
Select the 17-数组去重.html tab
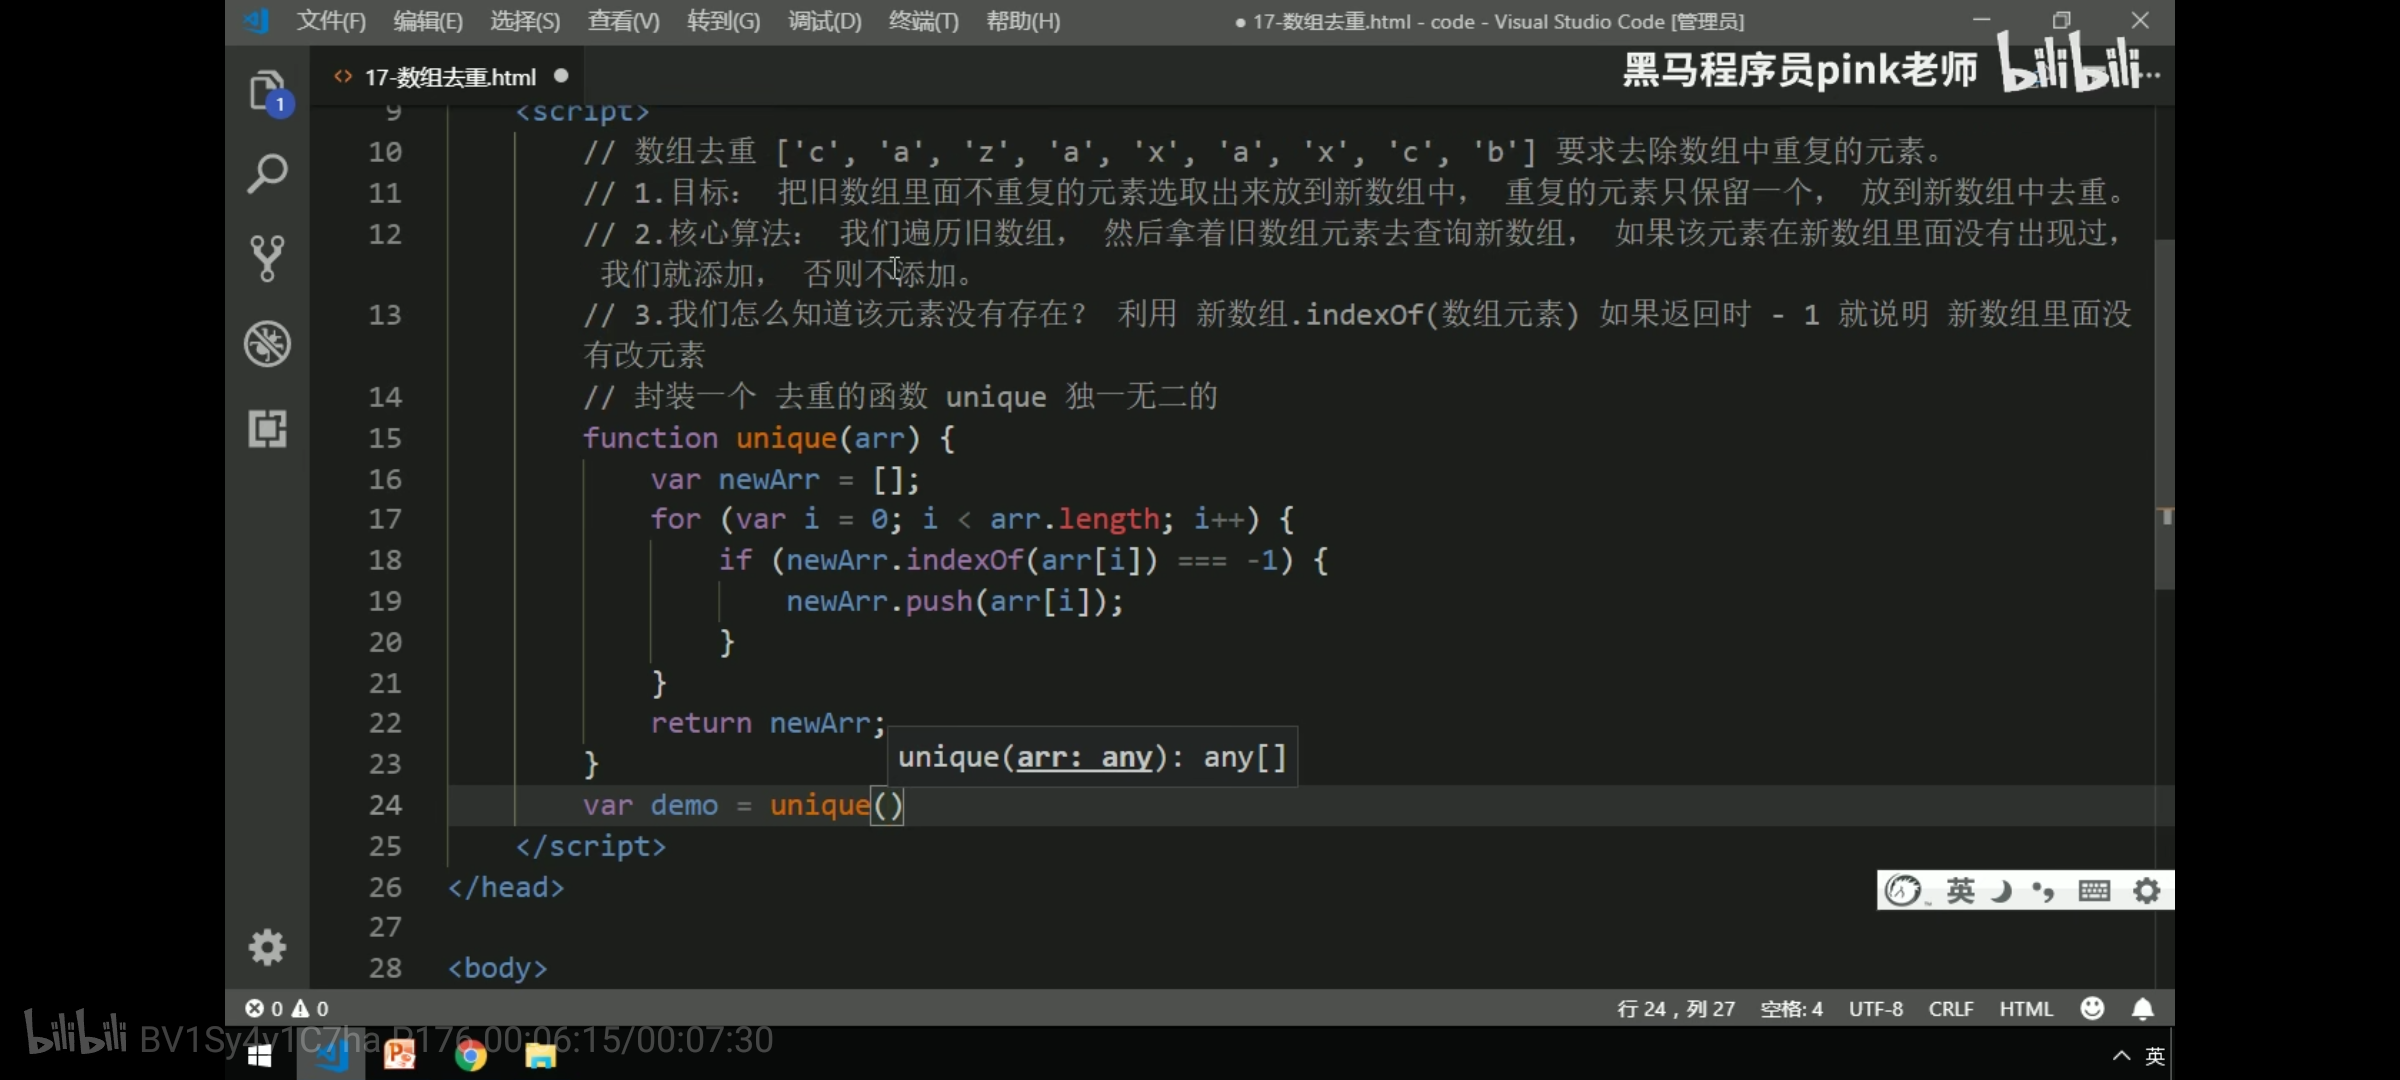click(450, 77)
